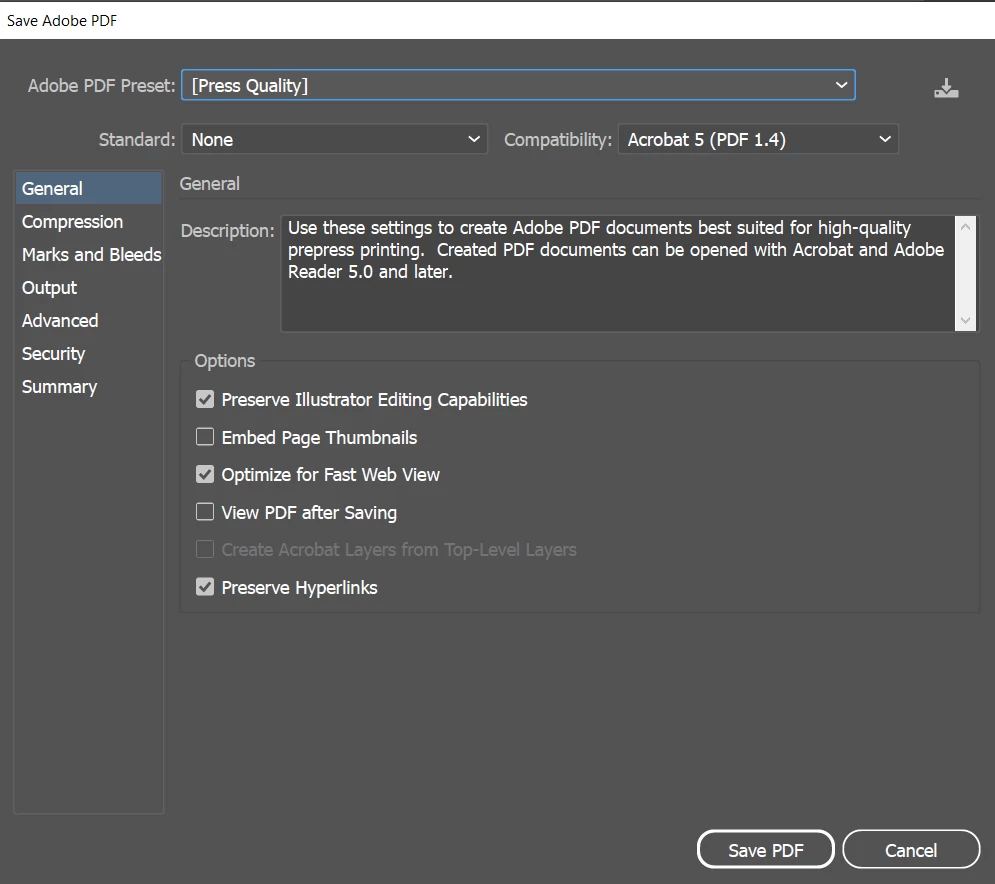995x884 pixels.
Task: Enable View PDF after Saving
Action: pyautogui.click(x=205, y=511)
